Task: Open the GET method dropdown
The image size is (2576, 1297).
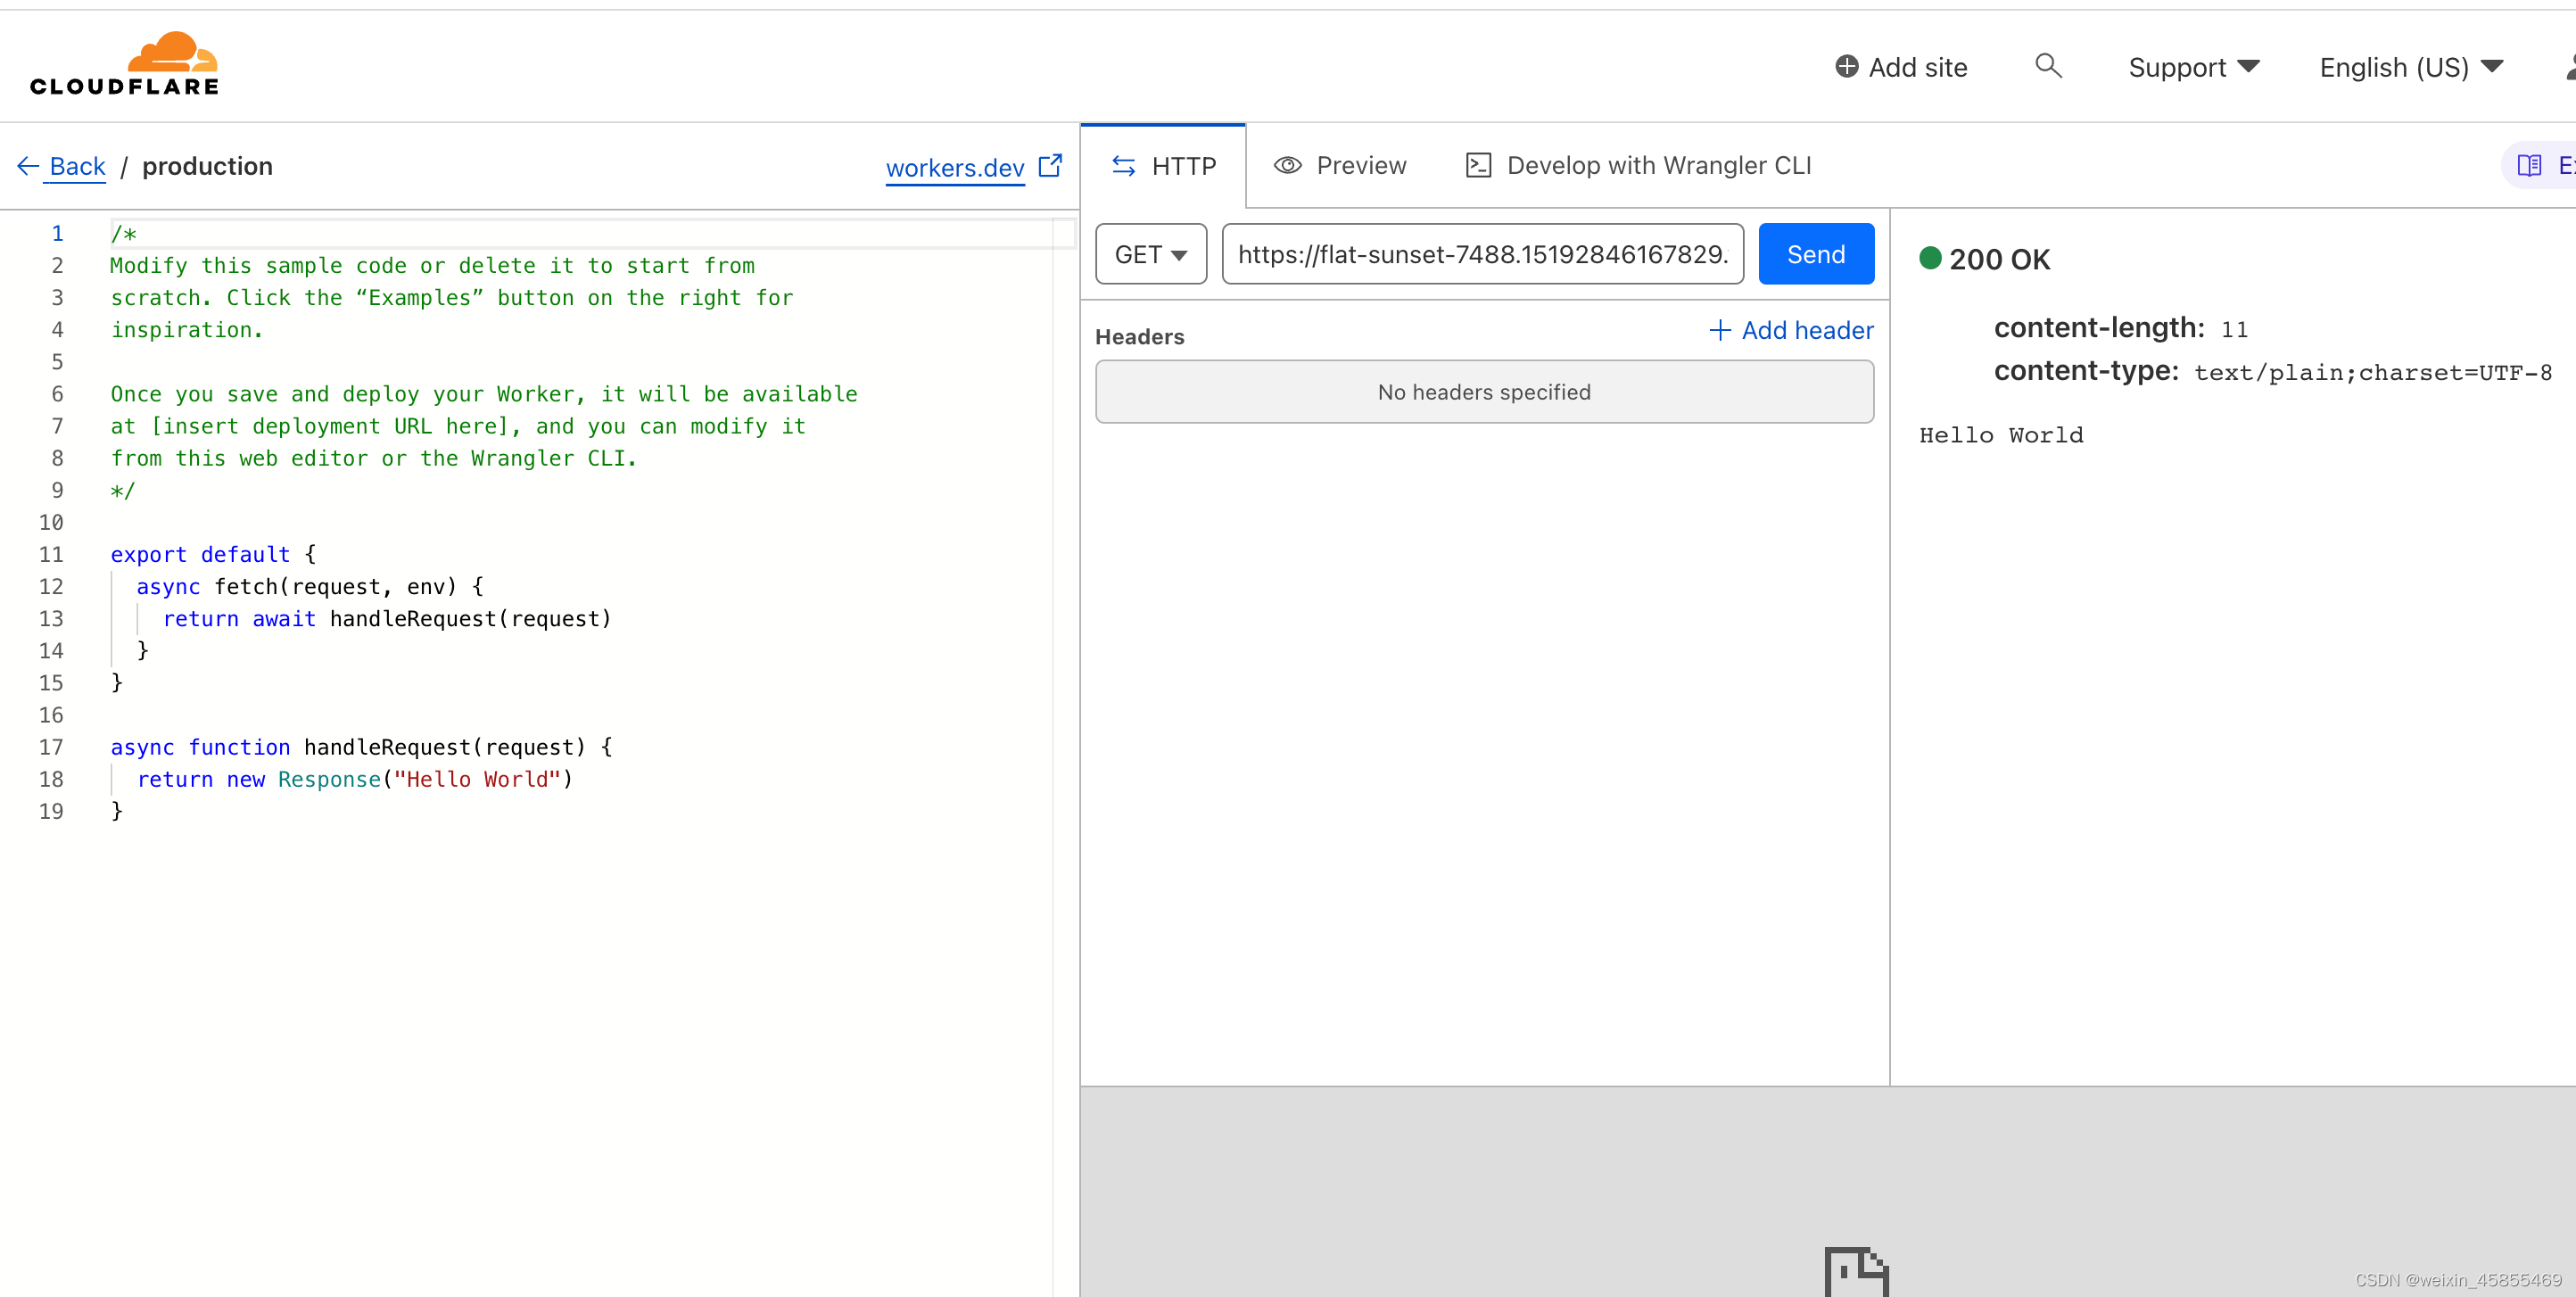Action: [1151, 254]
